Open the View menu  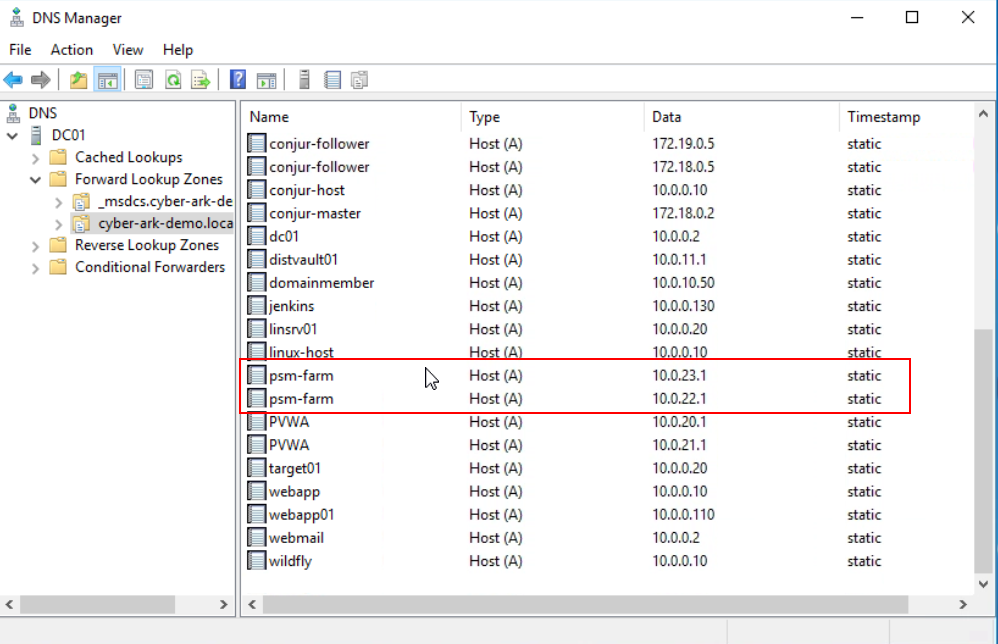[x=128, y=50]
